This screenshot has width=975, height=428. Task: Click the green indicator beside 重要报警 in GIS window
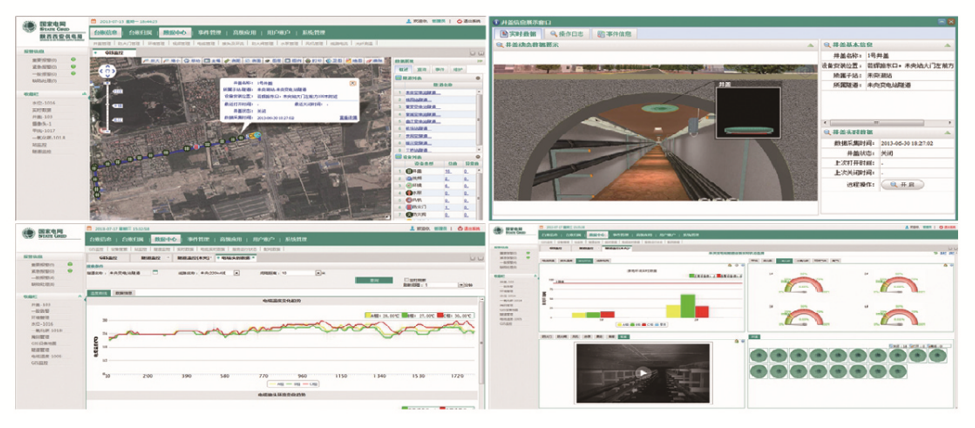click(x=73, y=59)
